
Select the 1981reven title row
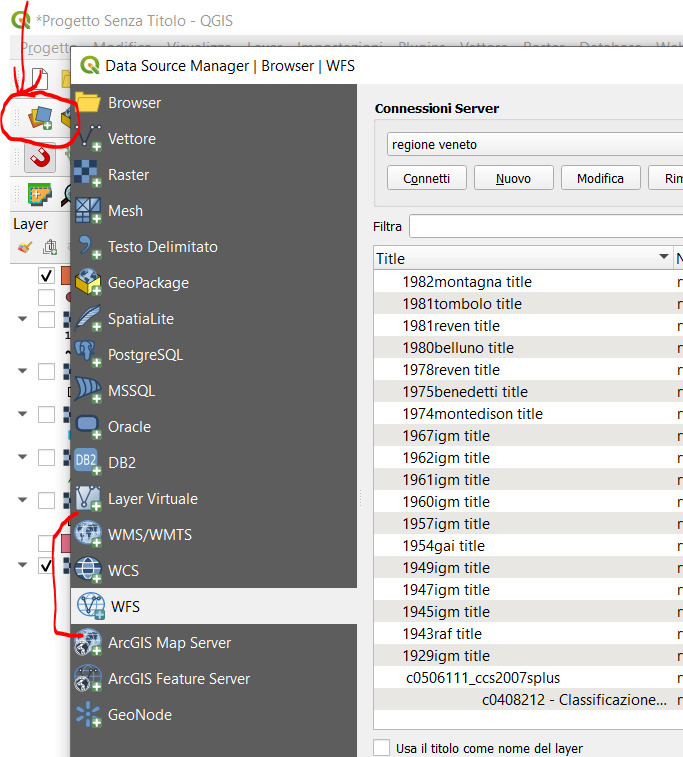coord(528,325)
